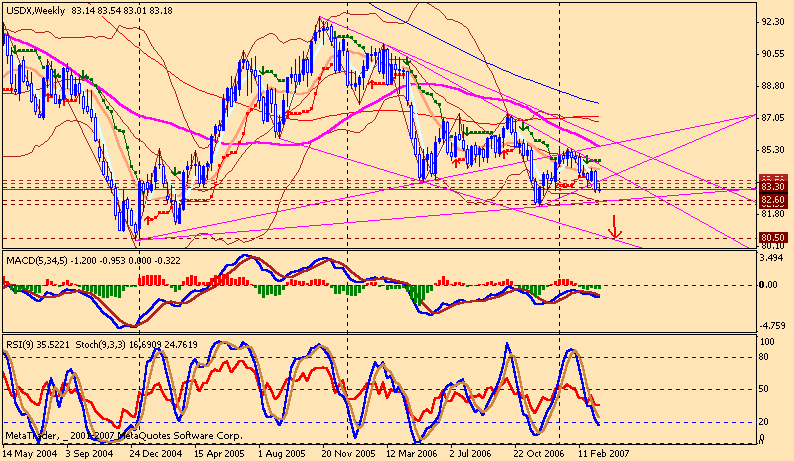This screenshot has width=794, height=461.
Task: Select the 1 Aug 2005 date label
Action: pos(282,453)
